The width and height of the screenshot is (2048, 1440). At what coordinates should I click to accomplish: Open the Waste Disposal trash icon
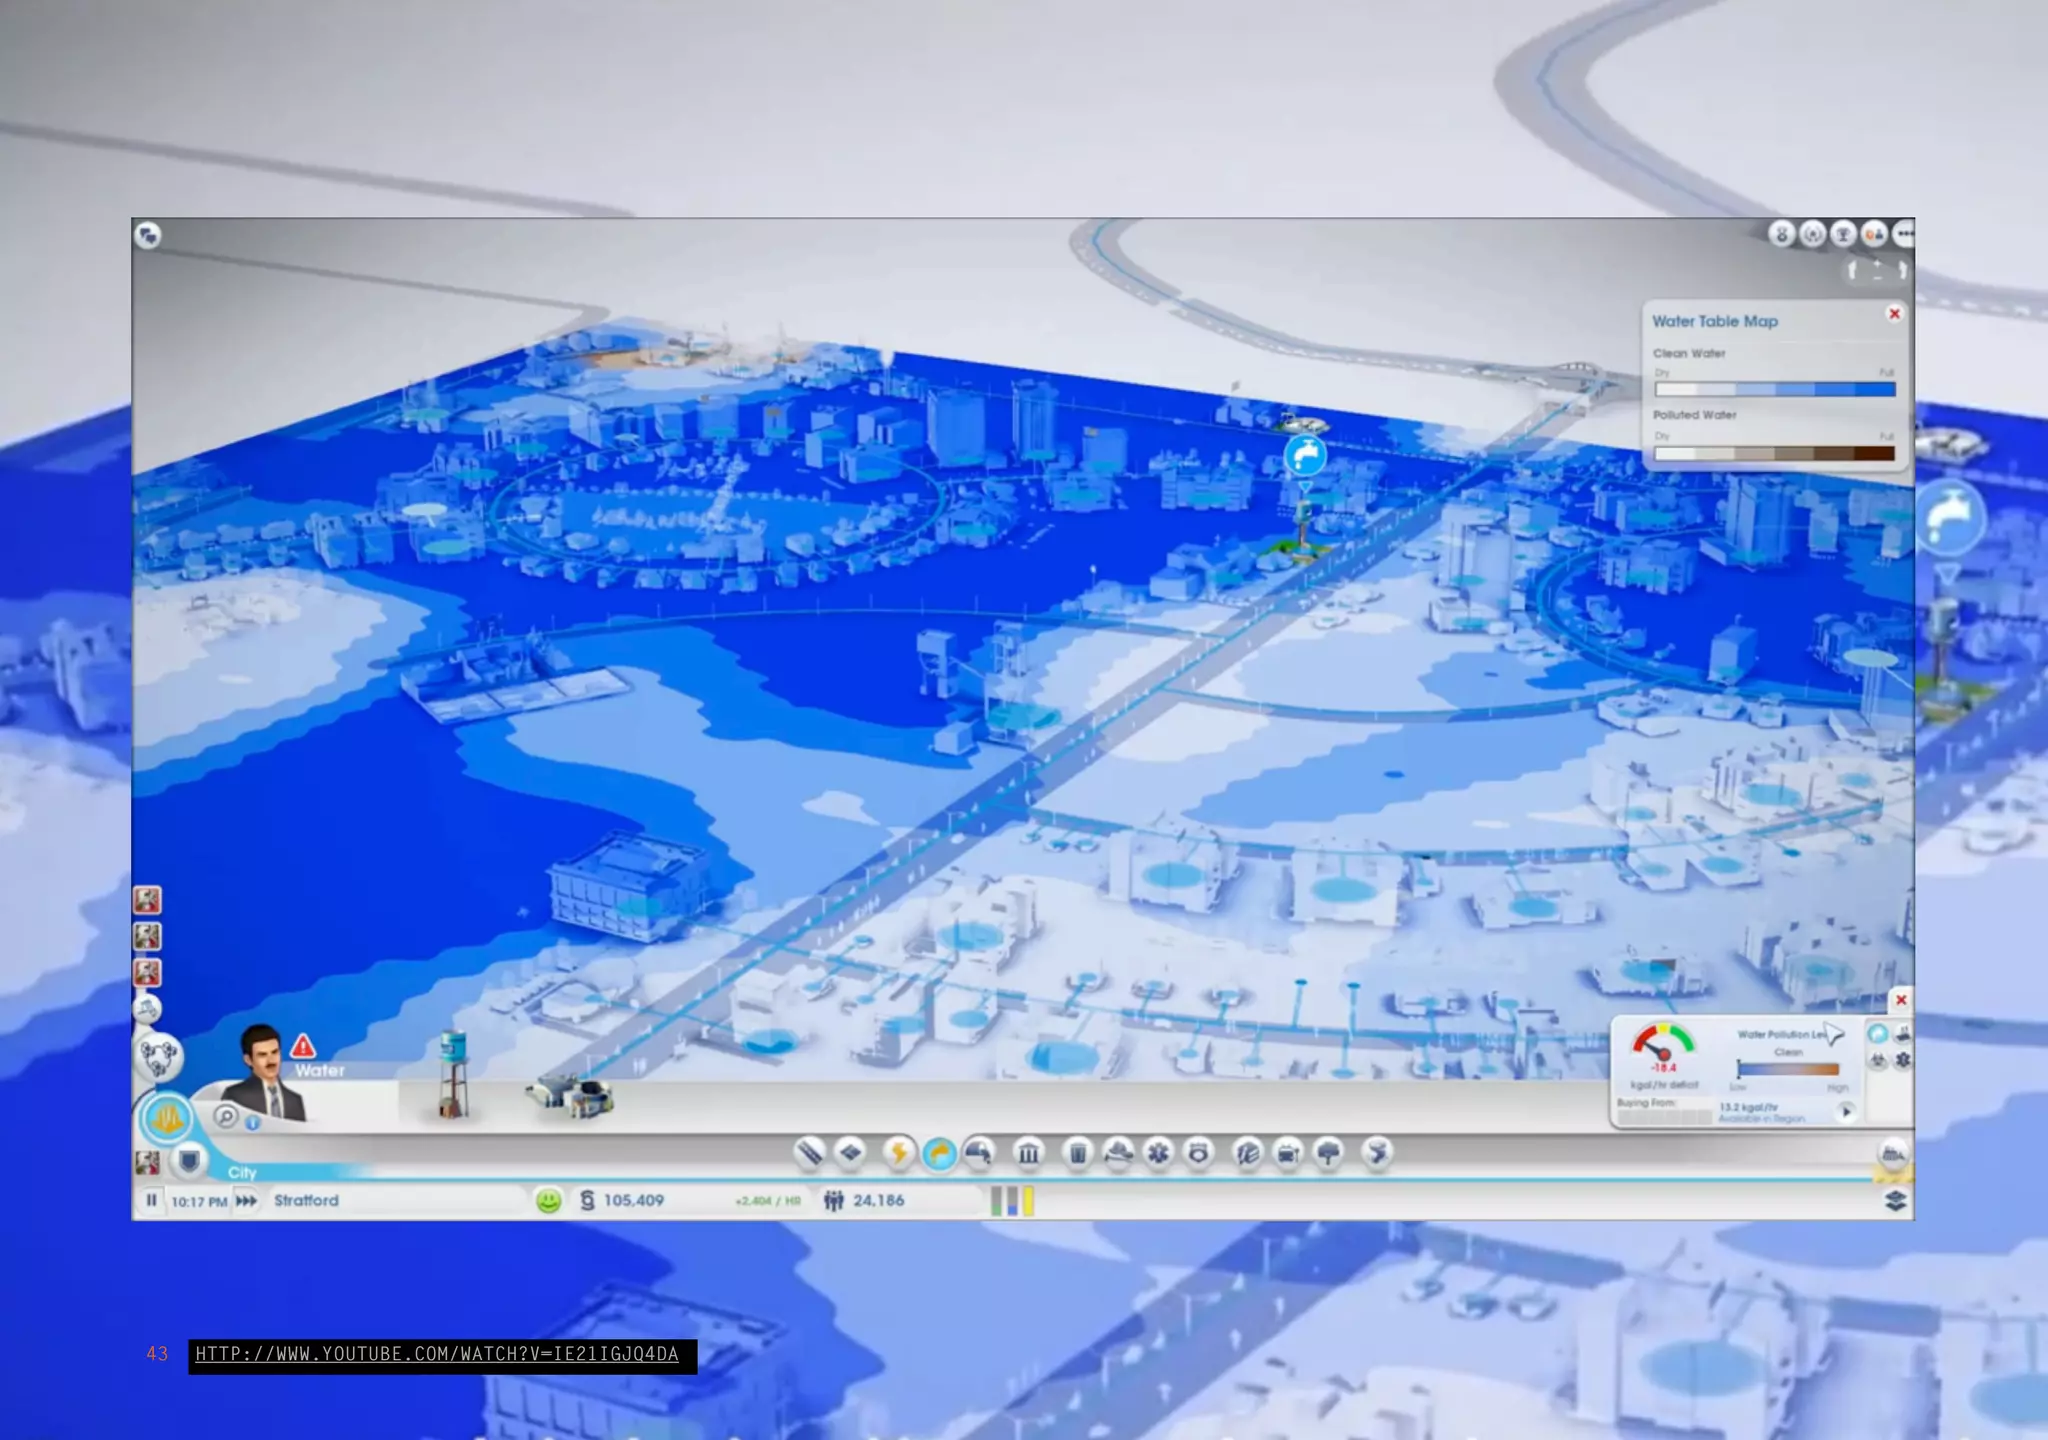click(x=1078, y=1154)
